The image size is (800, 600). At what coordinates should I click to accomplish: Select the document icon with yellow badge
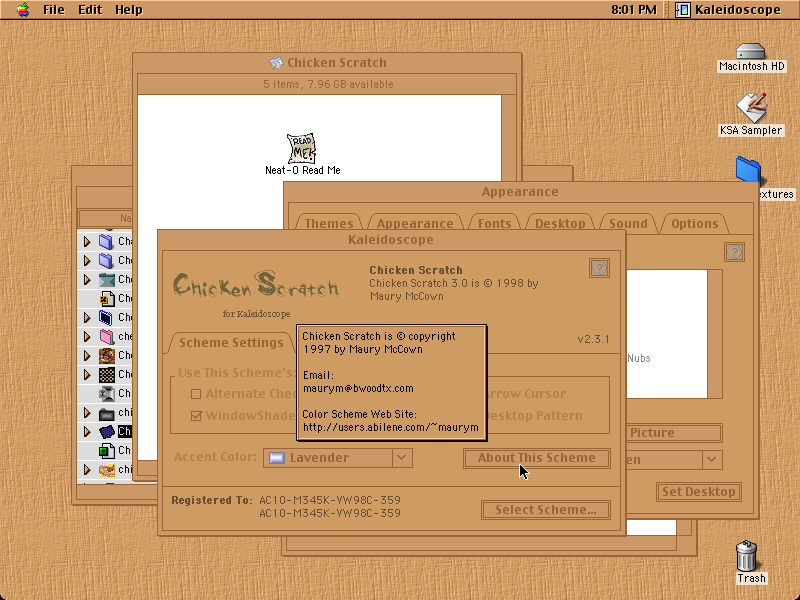point(107,298)
